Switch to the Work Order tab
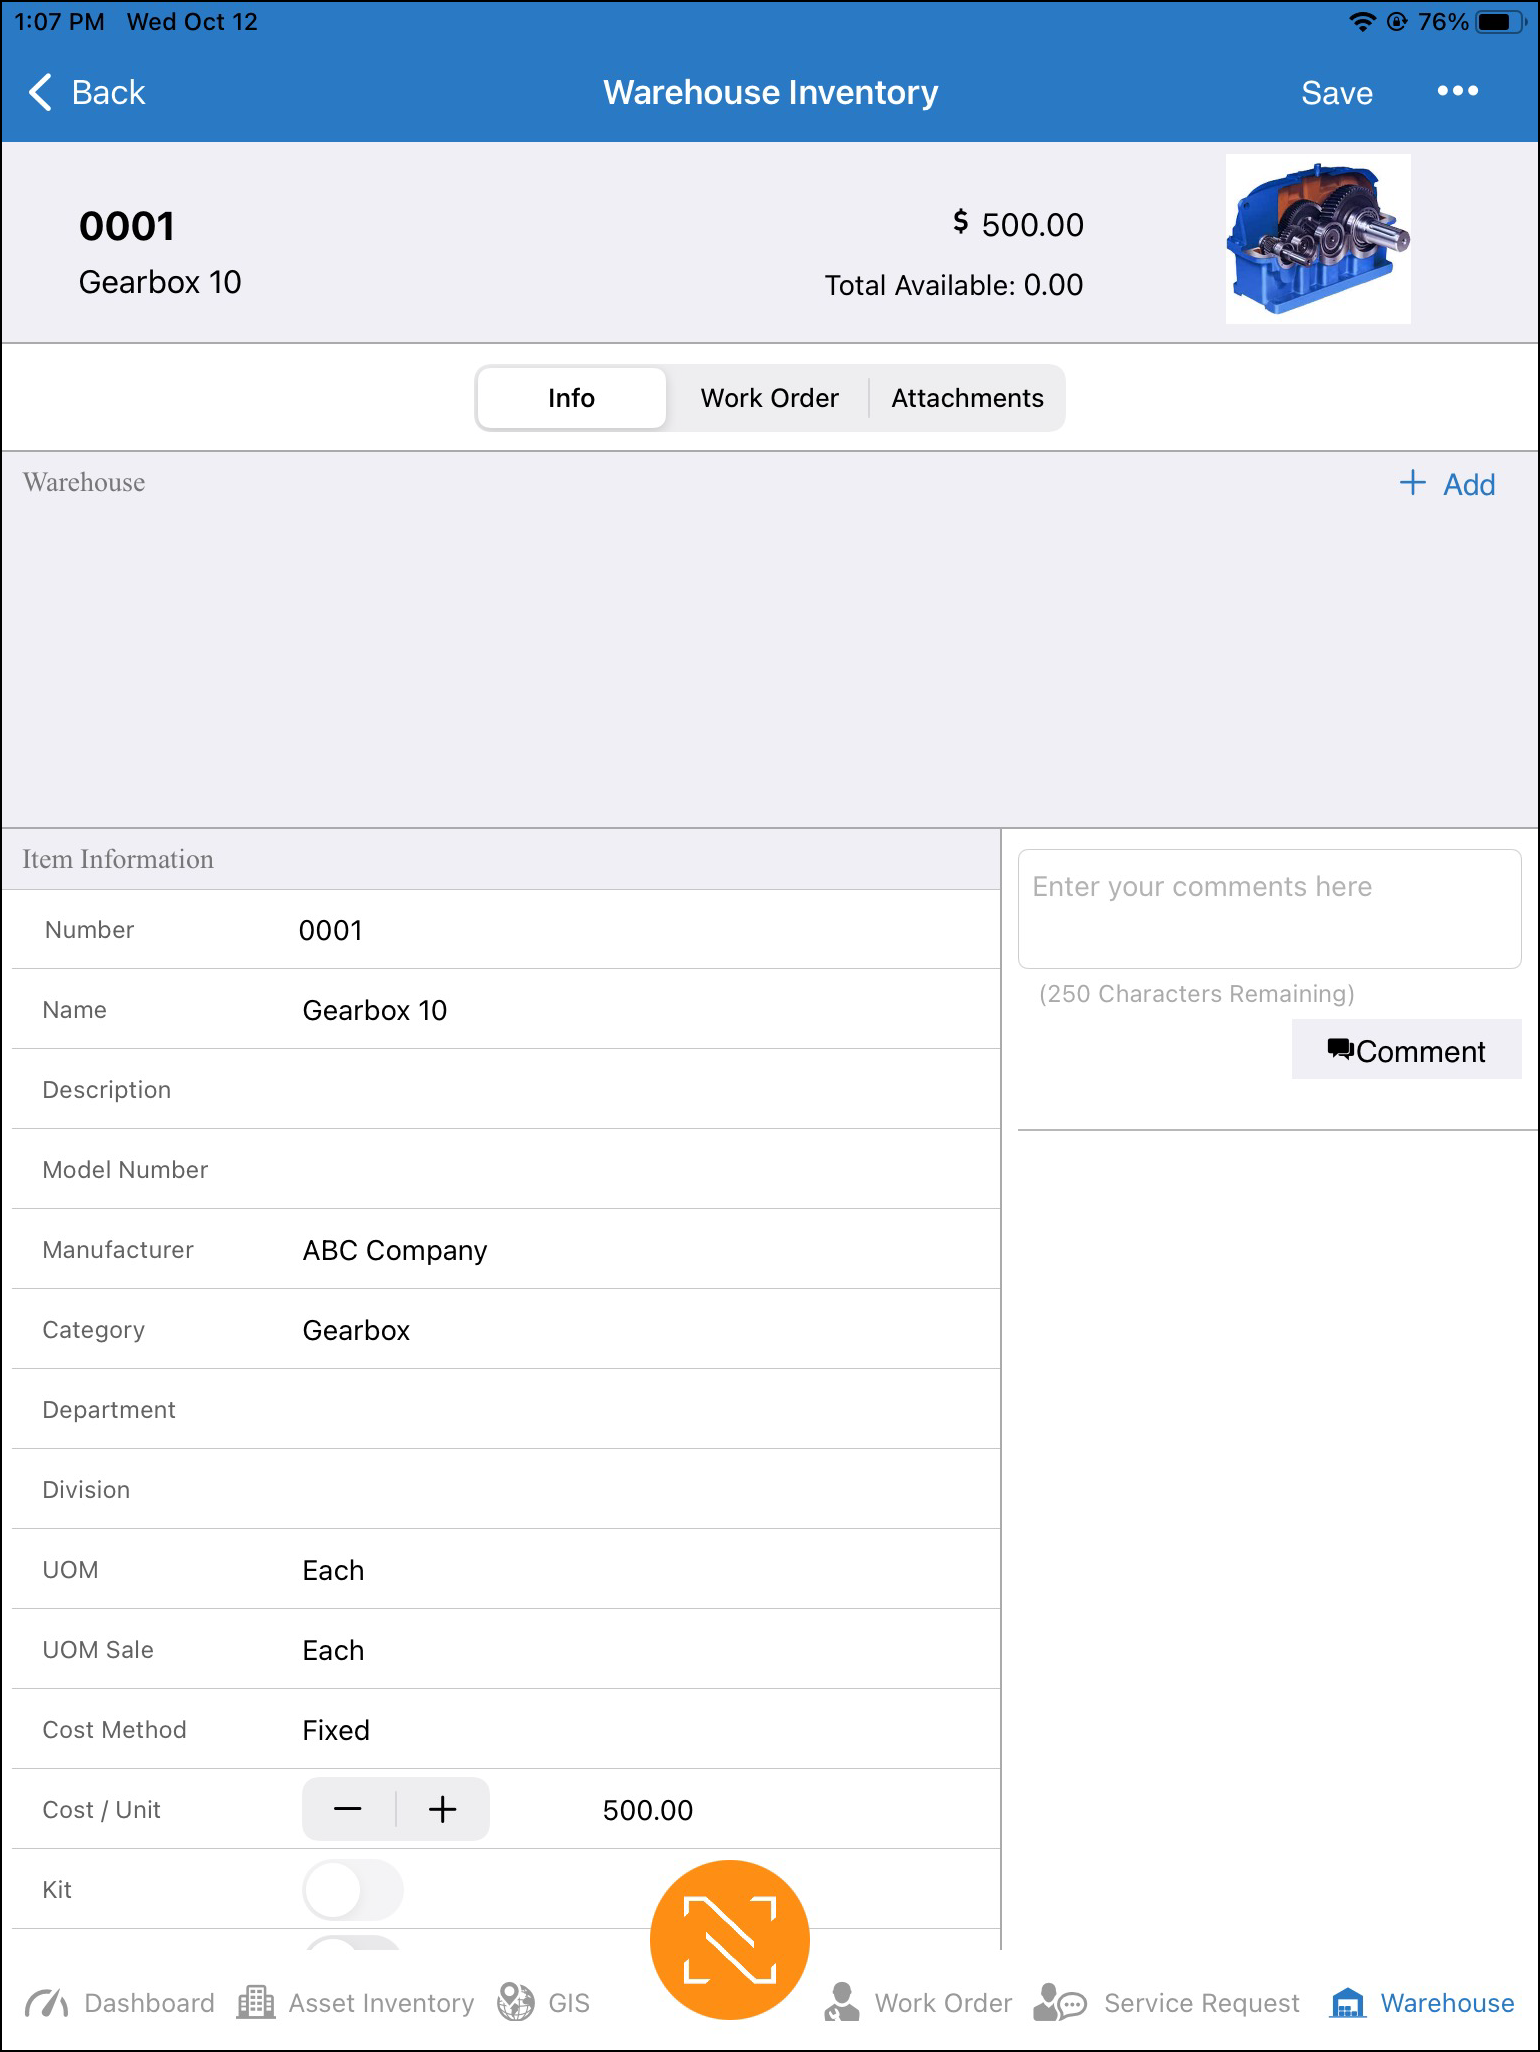Screen dimensions: 1540x2052 [x=769, y=398]
